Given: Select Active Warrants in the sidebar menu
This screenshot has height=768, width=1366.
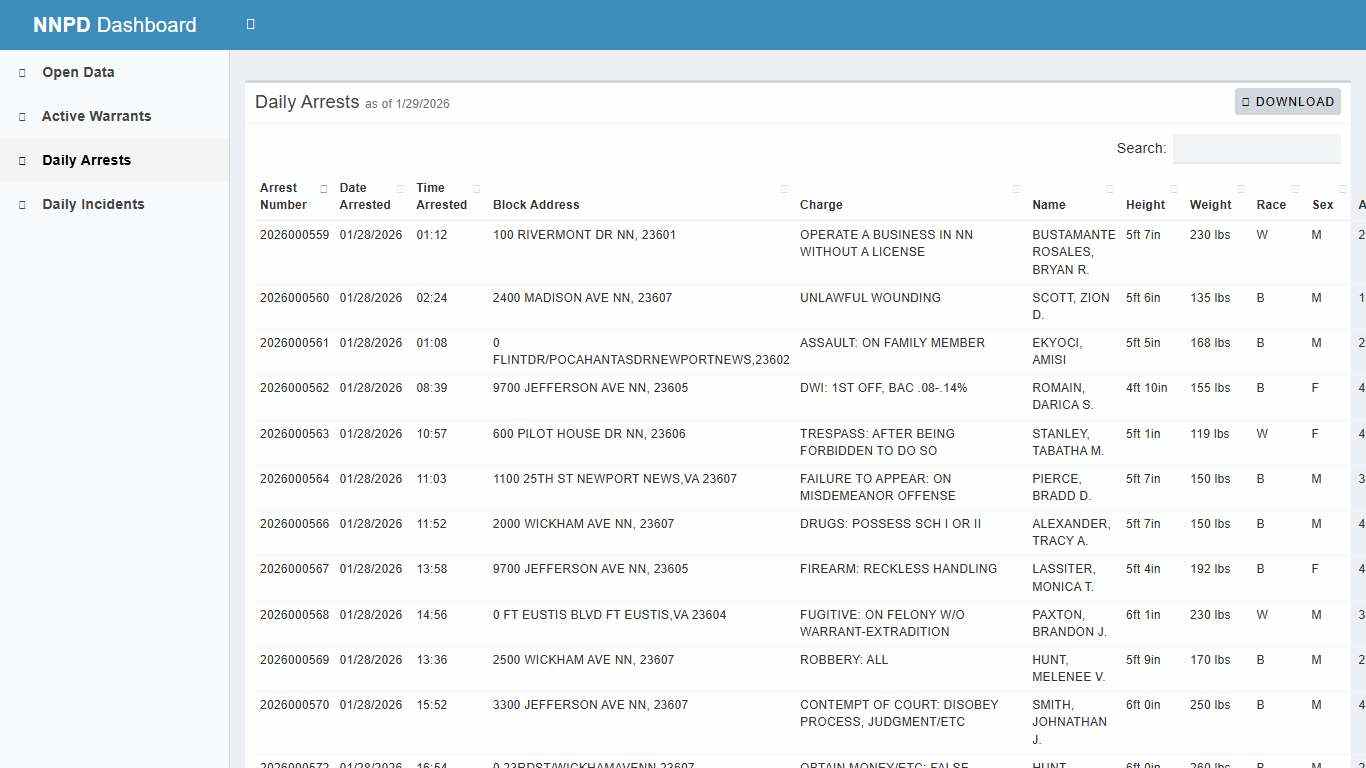Looking at the screenshot, I should click(96, 116).
